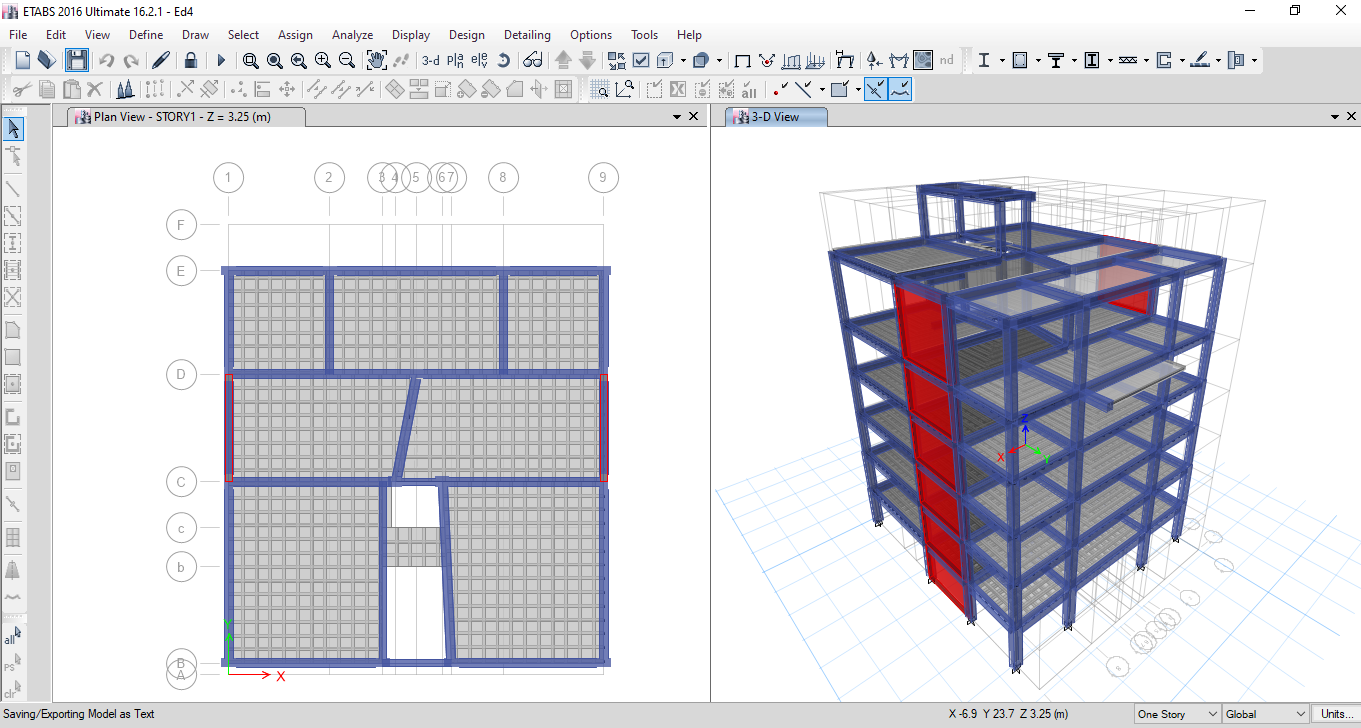Click the Delete X icon

click(95, 89)
